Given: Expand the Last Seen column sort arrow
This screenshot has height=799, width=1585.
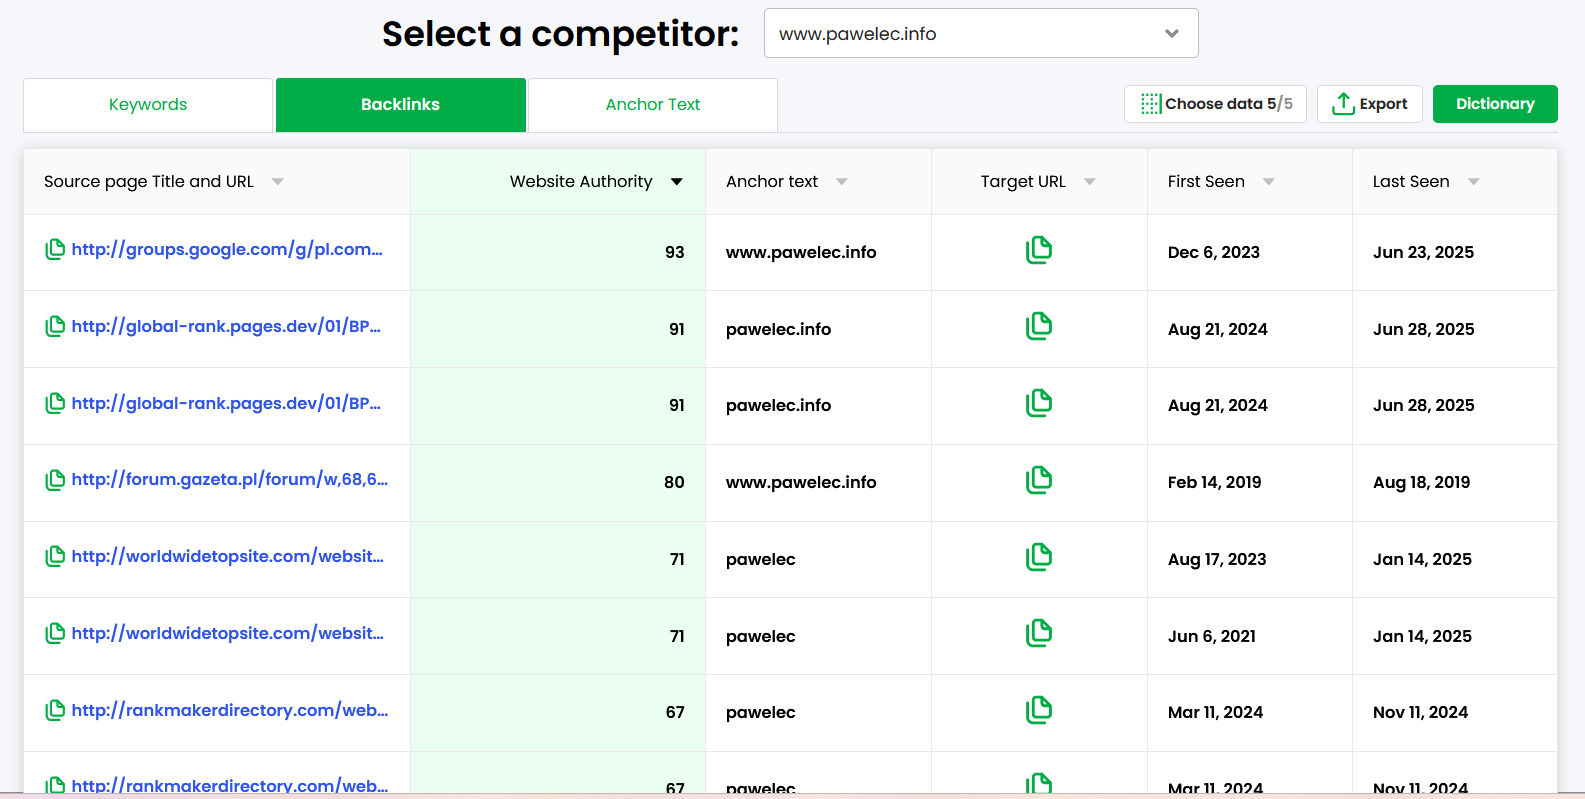Looking at the screenshot, I should pos(1474,182).
